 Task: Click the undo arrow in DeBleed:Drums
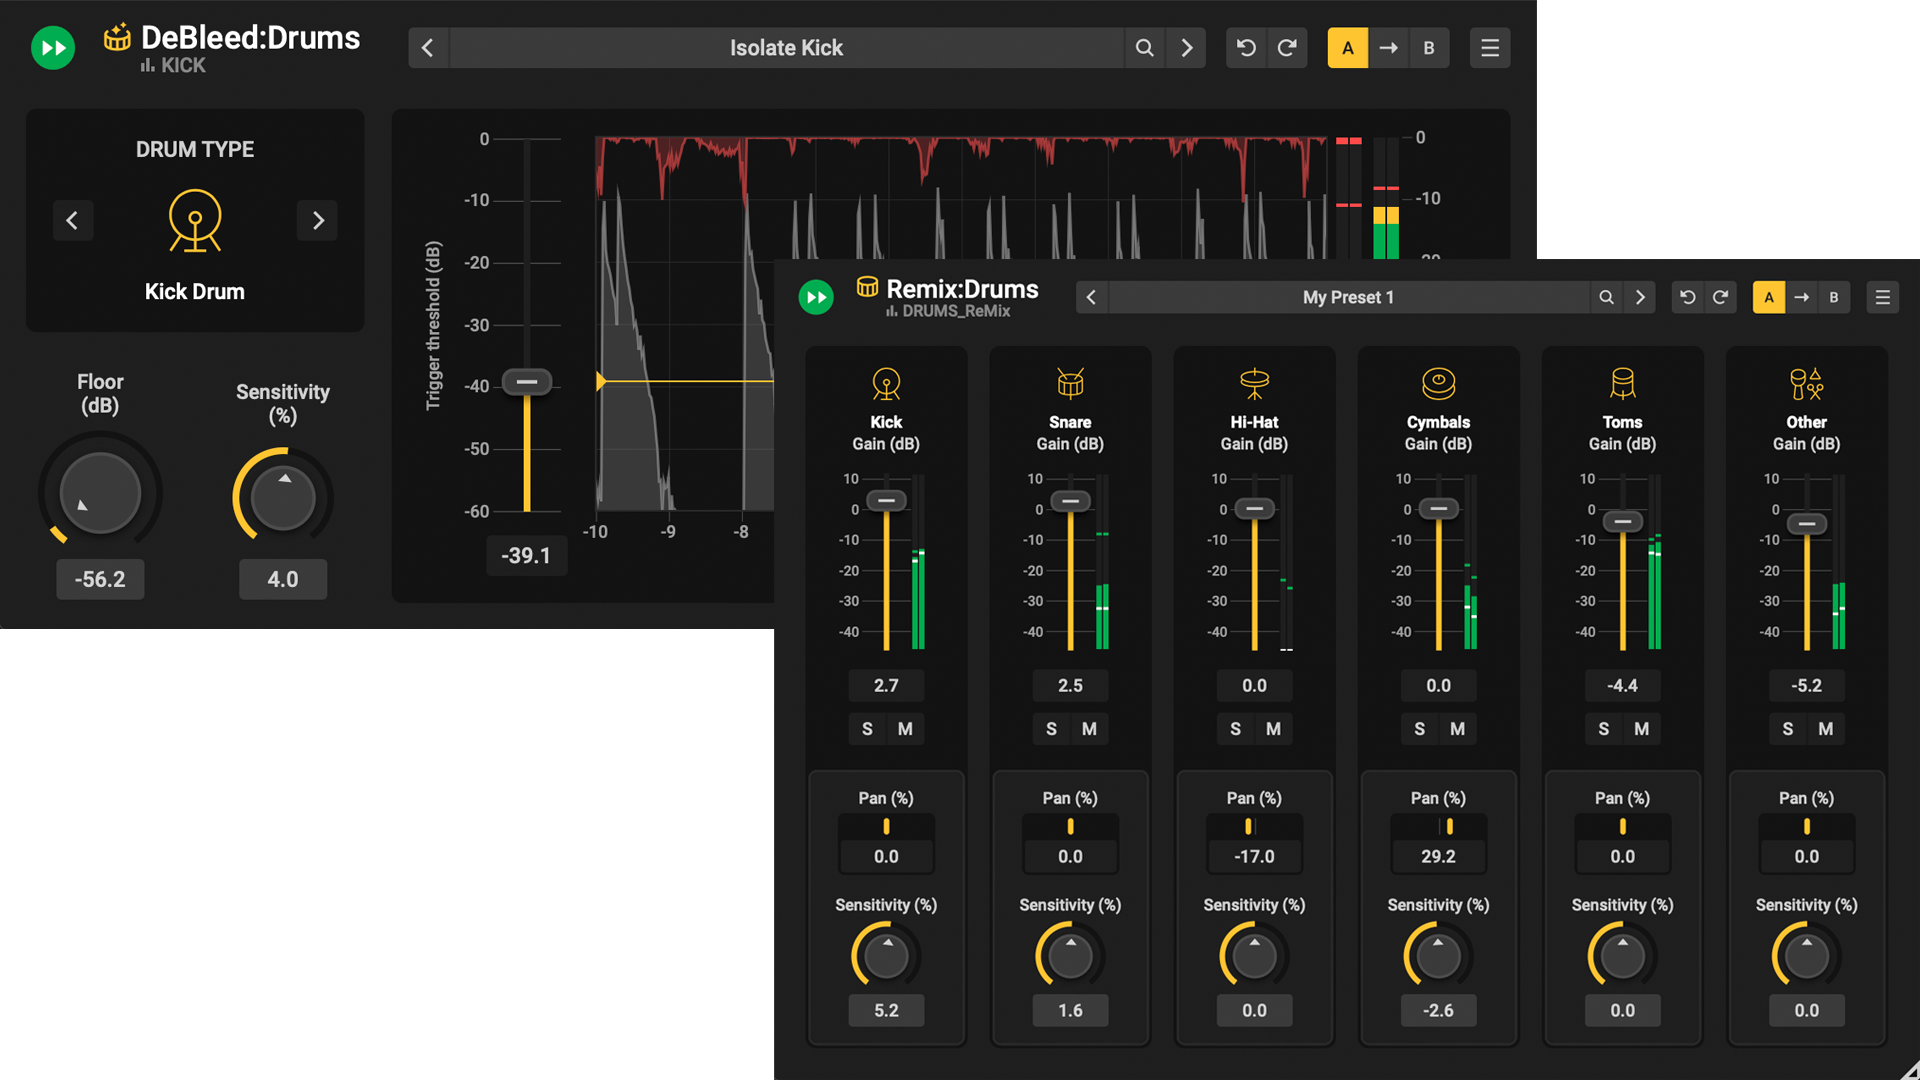[1245, 47]
